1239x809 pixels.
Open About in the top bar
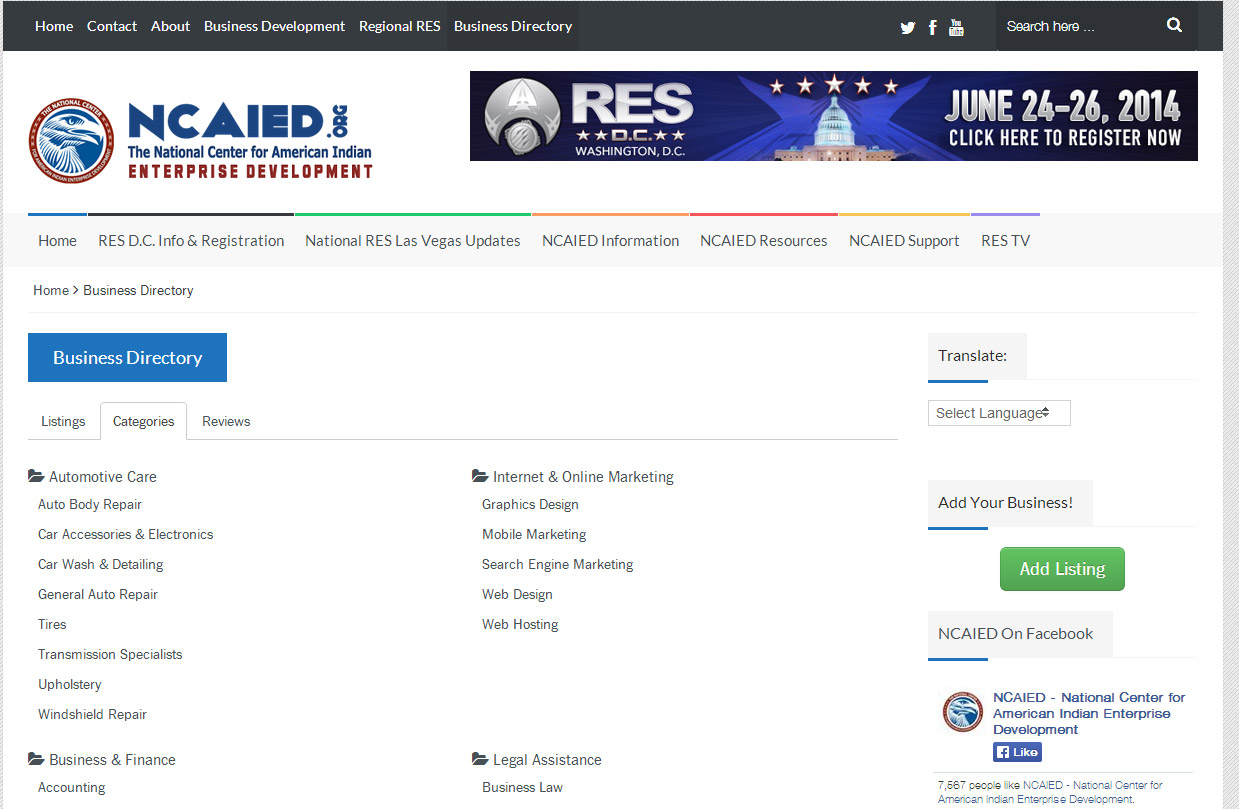coord(170,26)
